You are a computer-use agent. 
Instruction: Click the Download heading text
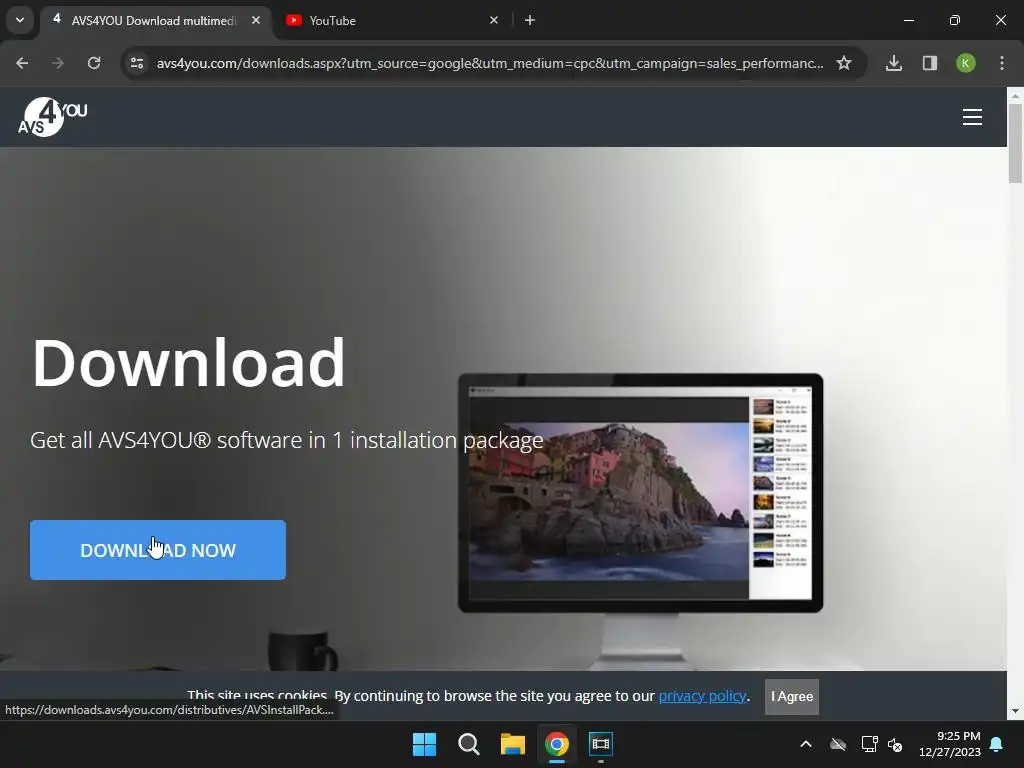(188, 362)
